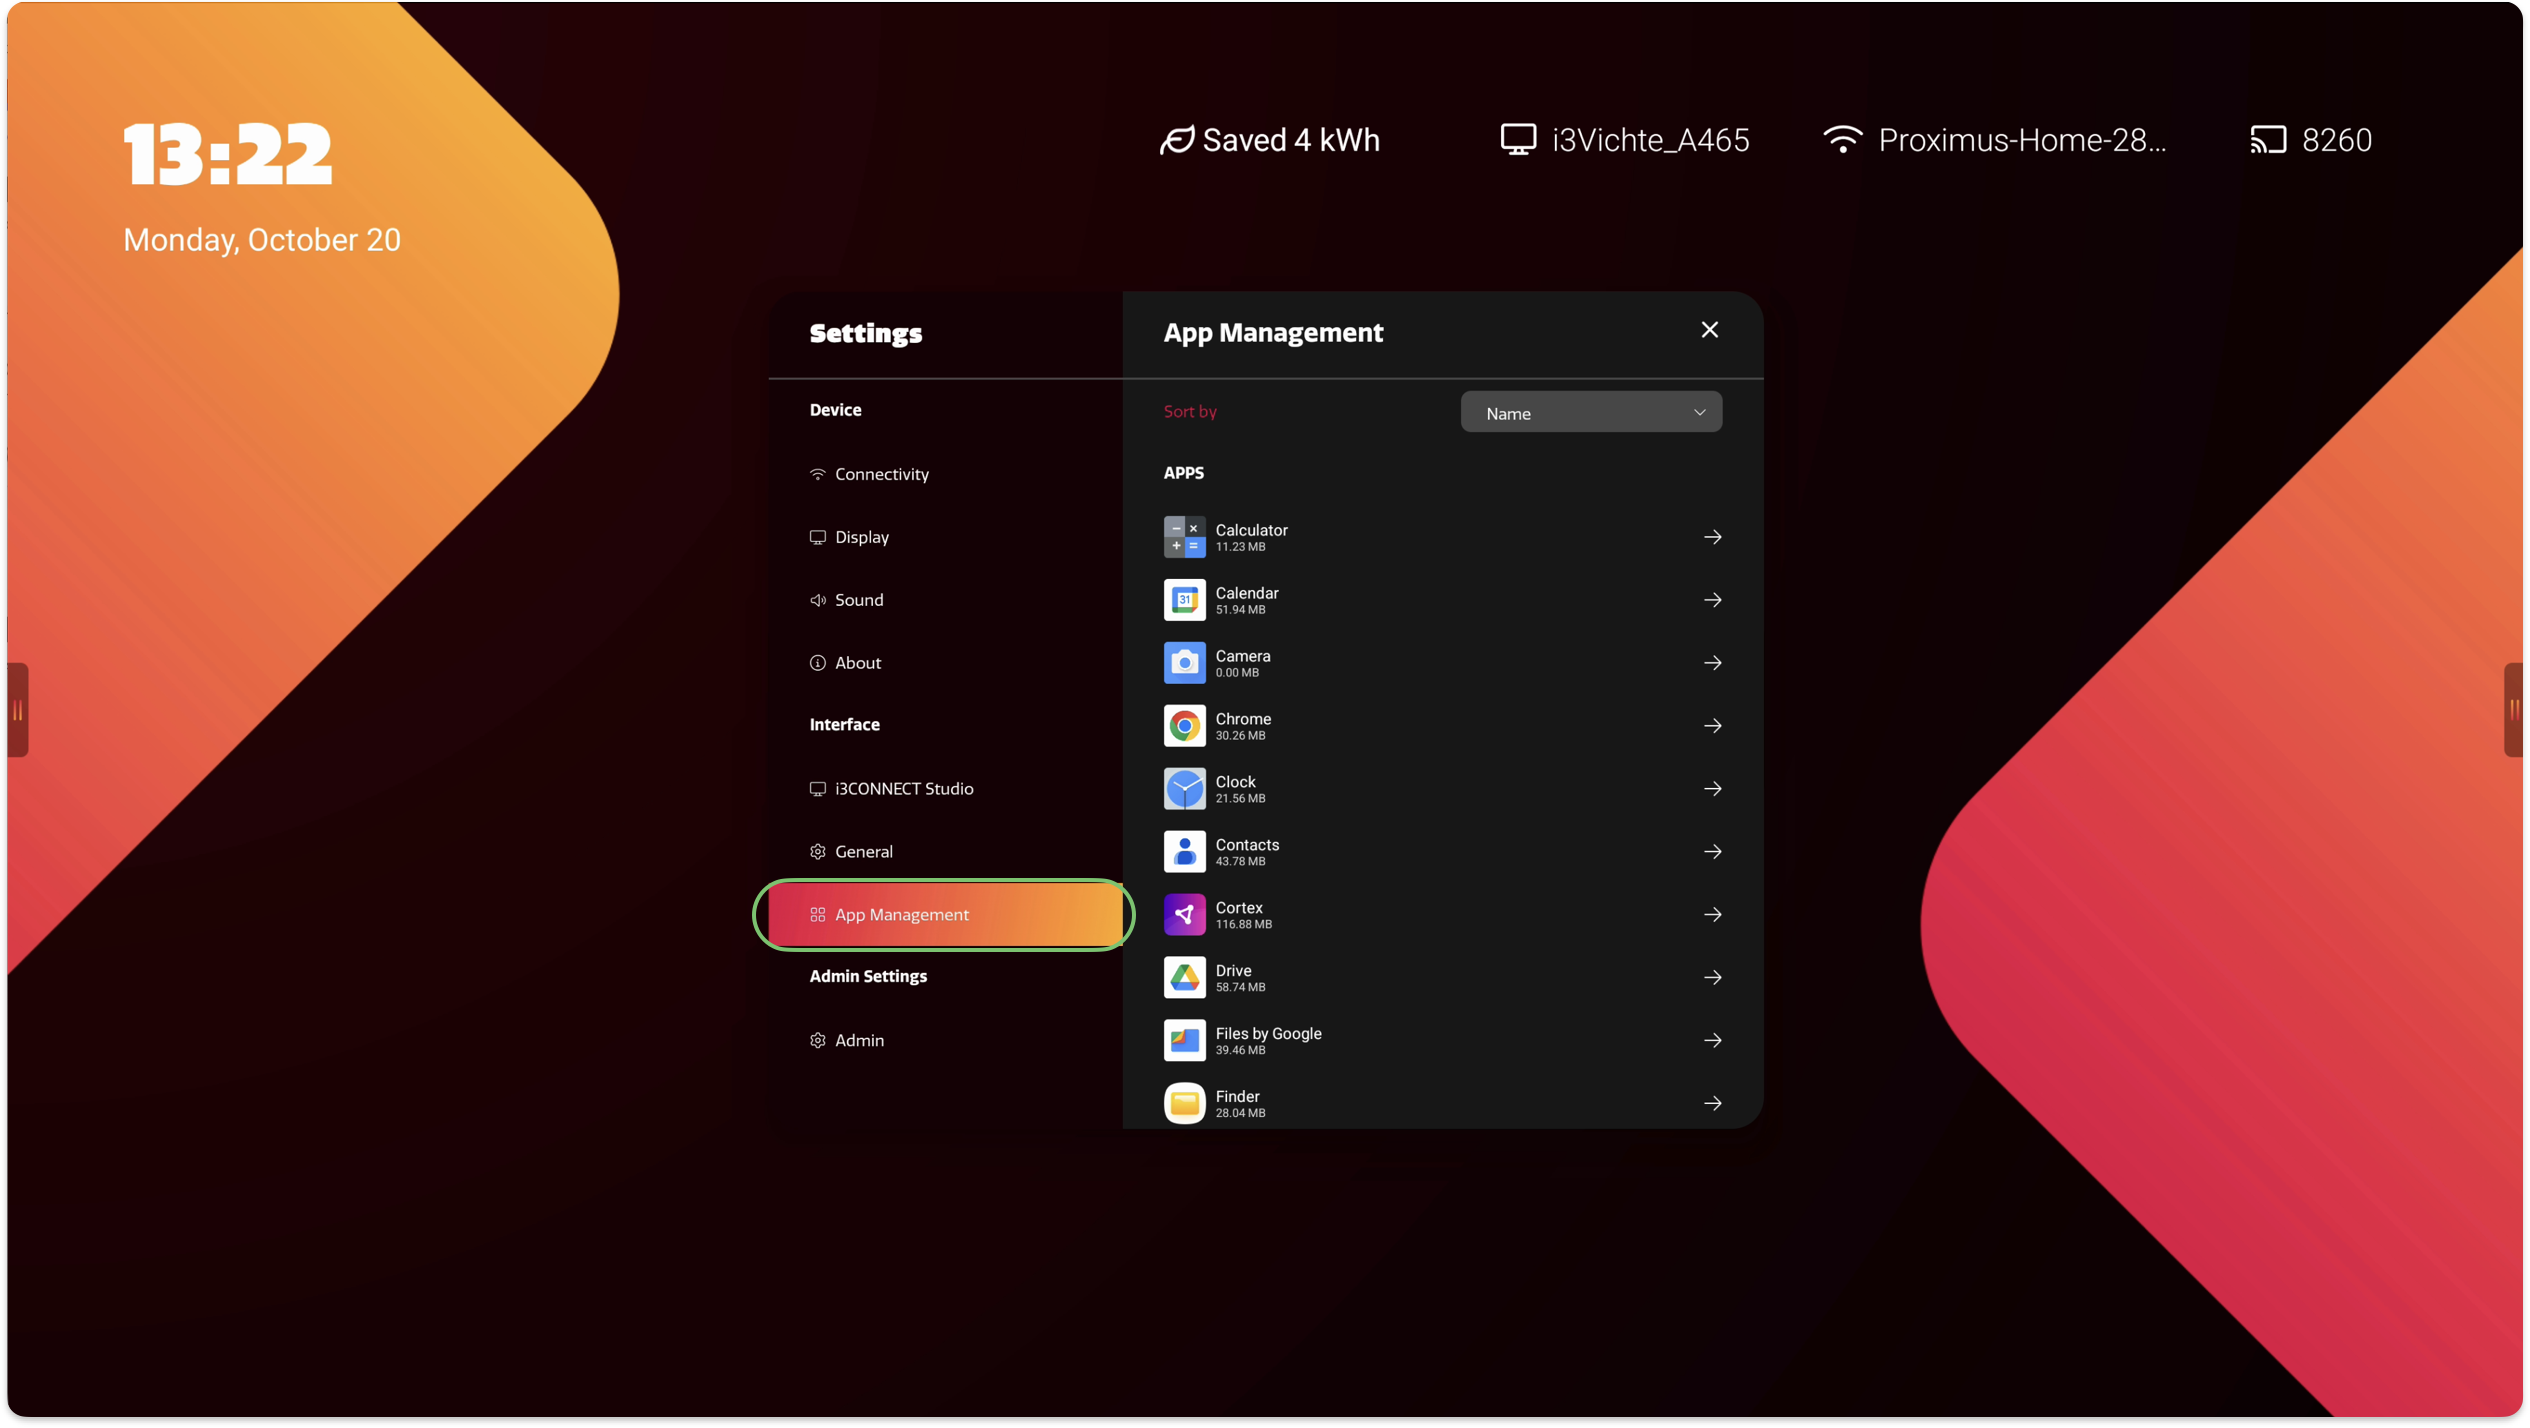Click the Camera app icon
The width and height of the screenshot is (2530, 1428).
(1184, 663)
